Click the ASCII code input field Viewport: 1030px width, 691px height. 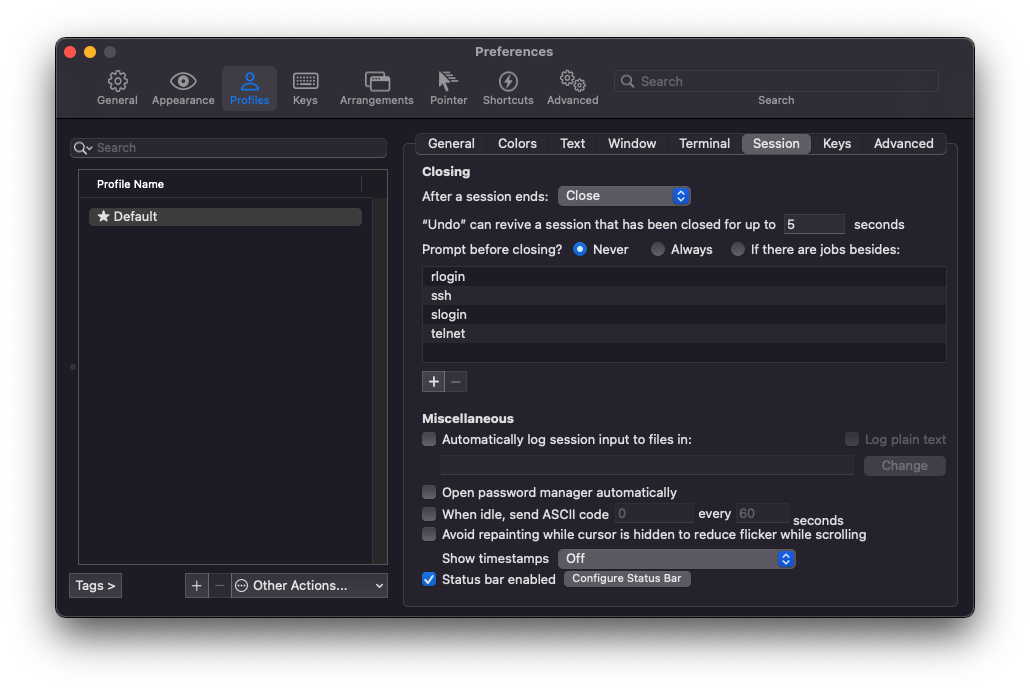click(654, 514)
